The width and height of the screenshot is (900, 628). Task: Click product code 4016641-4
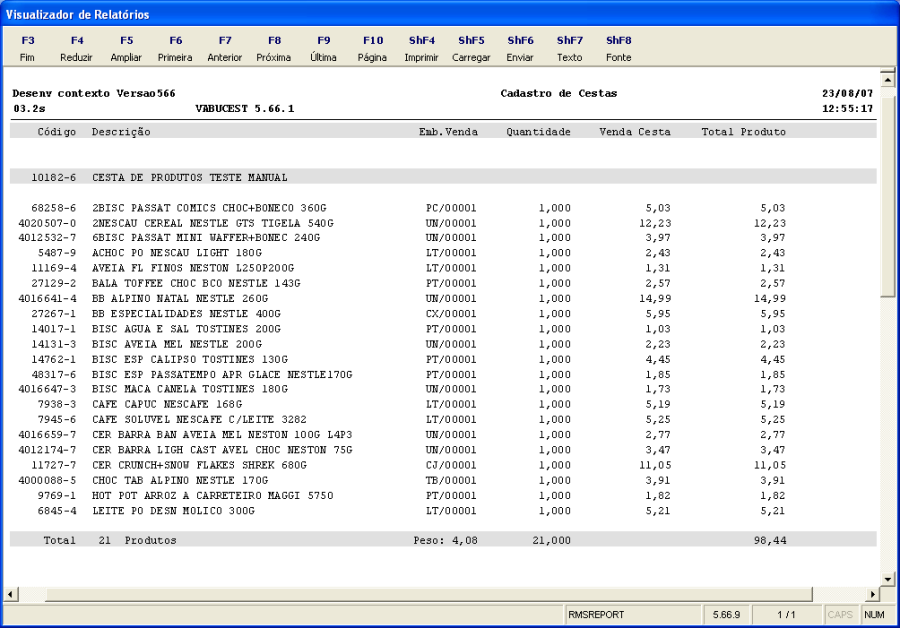[47, 299]
